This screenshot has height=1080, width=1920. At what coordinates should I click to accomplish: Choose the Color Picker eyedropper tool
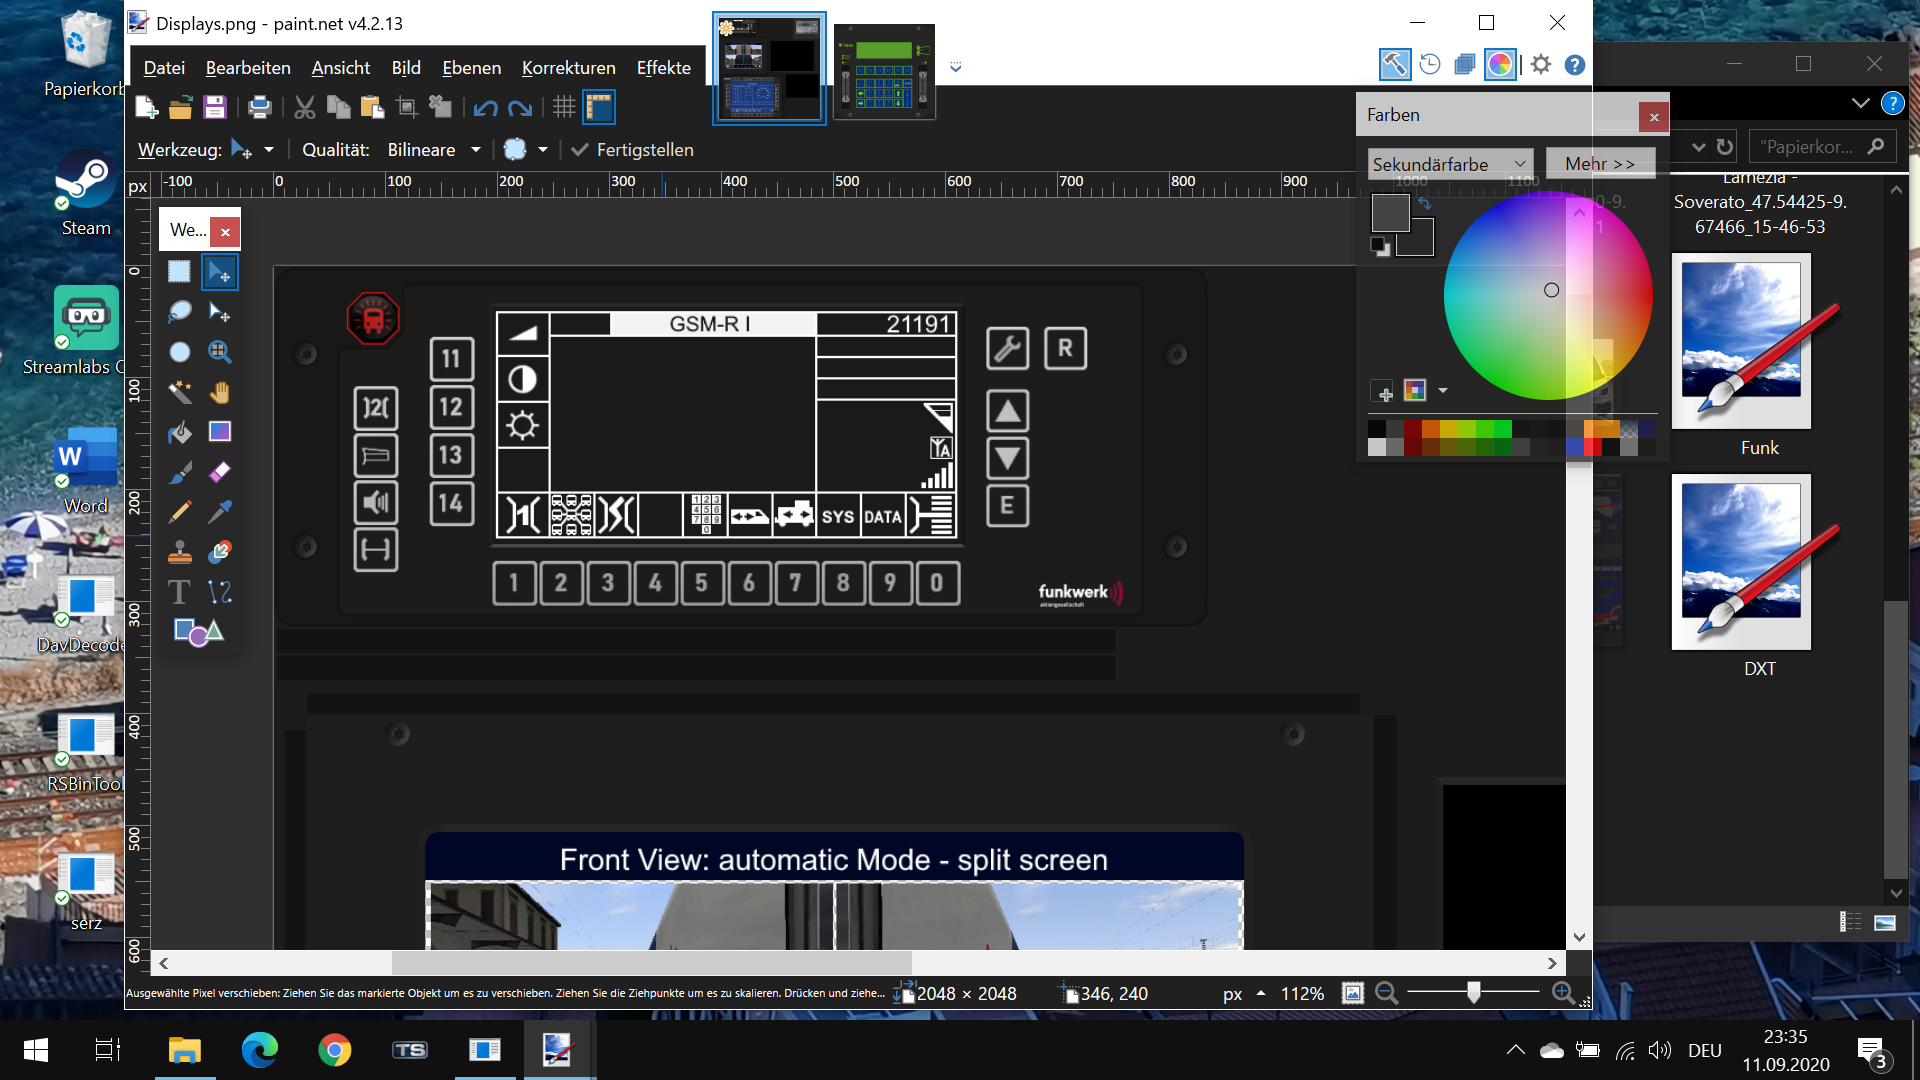(220, 512)
